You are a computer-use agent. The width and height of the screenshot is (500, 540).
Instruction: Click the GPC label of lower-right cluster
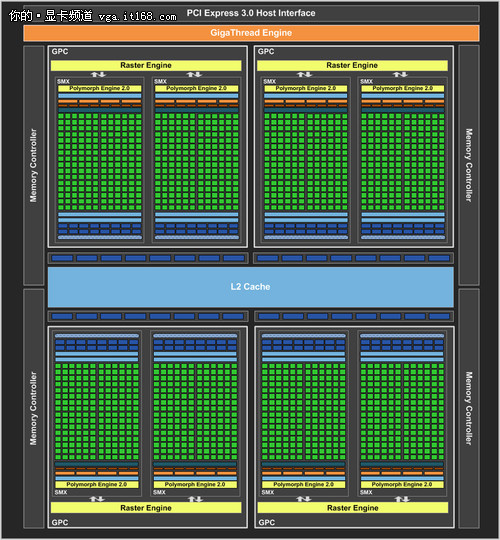267,522
